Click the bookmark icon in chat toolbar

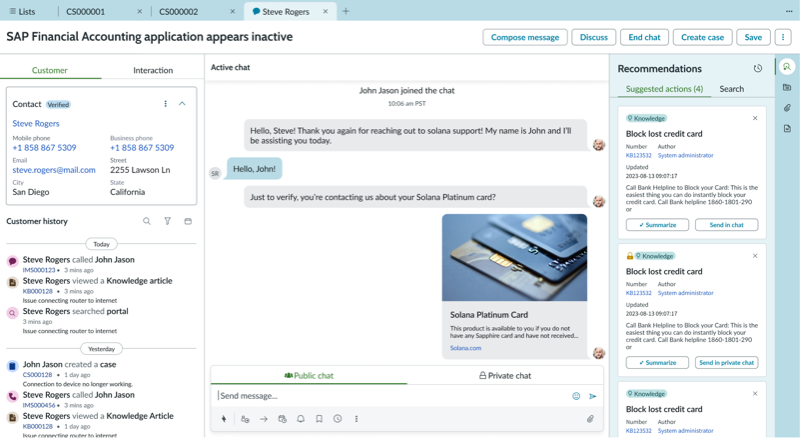319,419
